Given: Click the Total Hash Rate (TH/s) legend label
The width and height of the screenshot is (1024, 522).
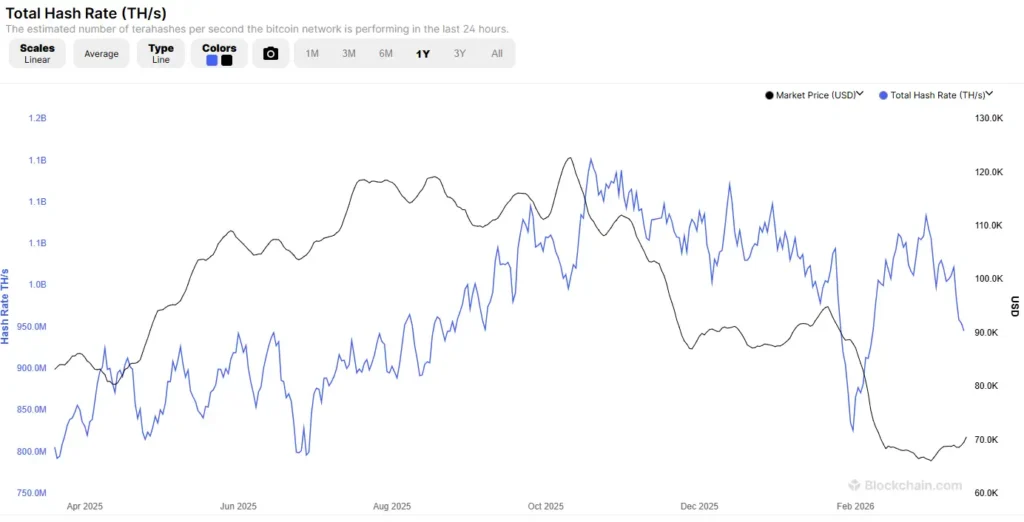Looking at the screenshot, I should coord(937,95).
